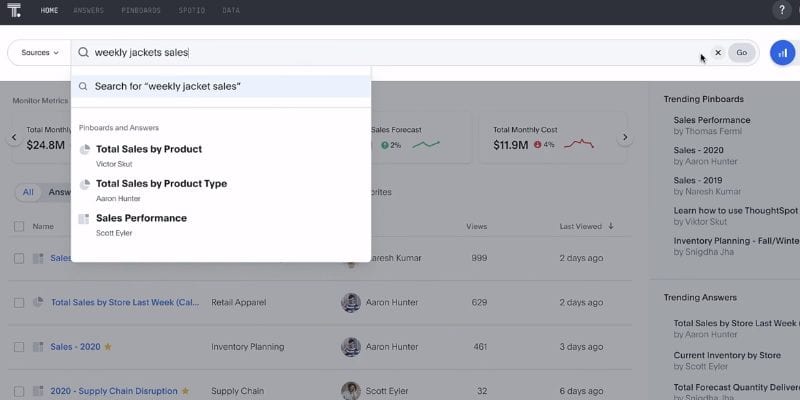The image size is (800, 400).
Task: Open the Sources dropdown
Action: (40, 53)
